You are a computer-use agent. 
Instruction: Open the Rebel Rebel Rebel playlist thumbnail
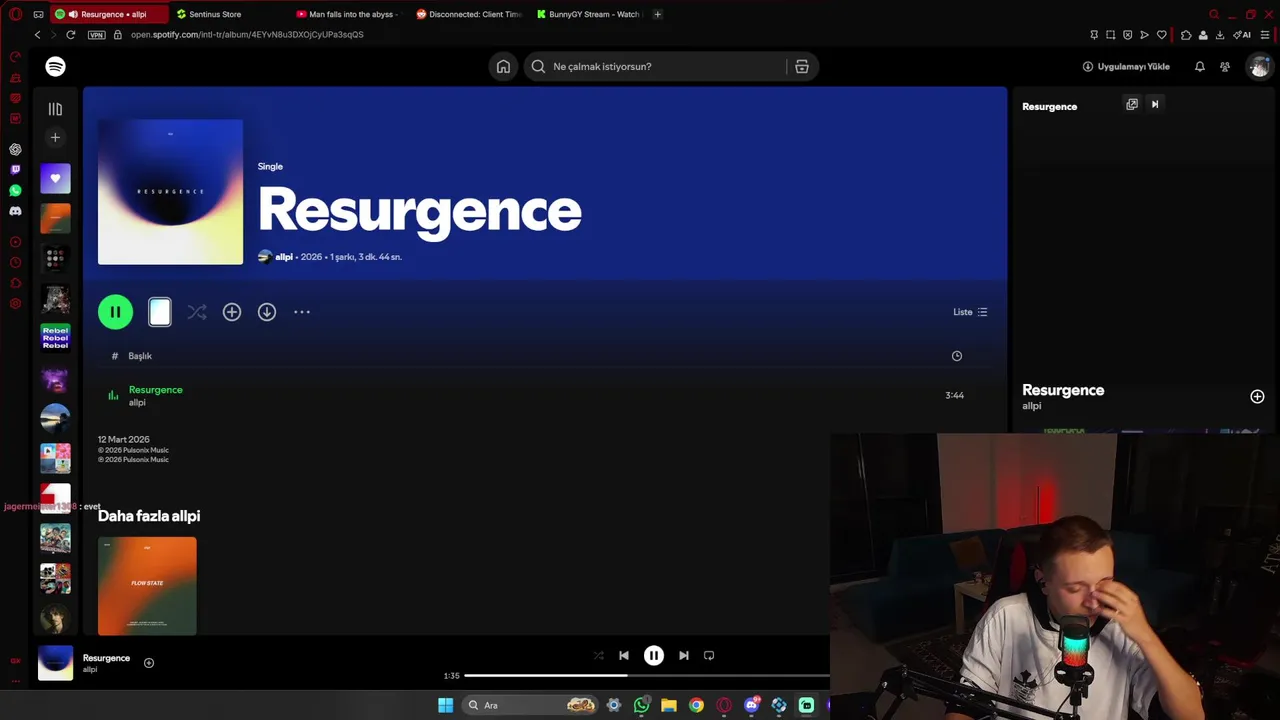coord(55,337)
